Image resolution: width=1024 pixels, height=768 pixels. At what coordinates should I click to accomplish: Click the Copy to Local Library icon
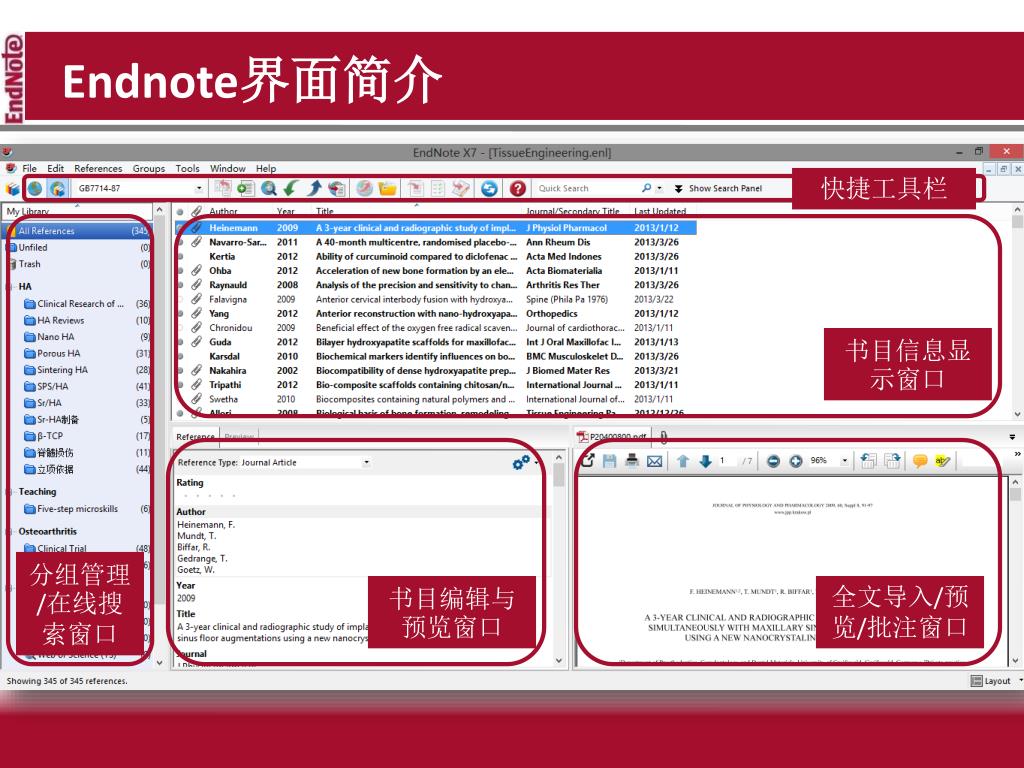point(223,189)
